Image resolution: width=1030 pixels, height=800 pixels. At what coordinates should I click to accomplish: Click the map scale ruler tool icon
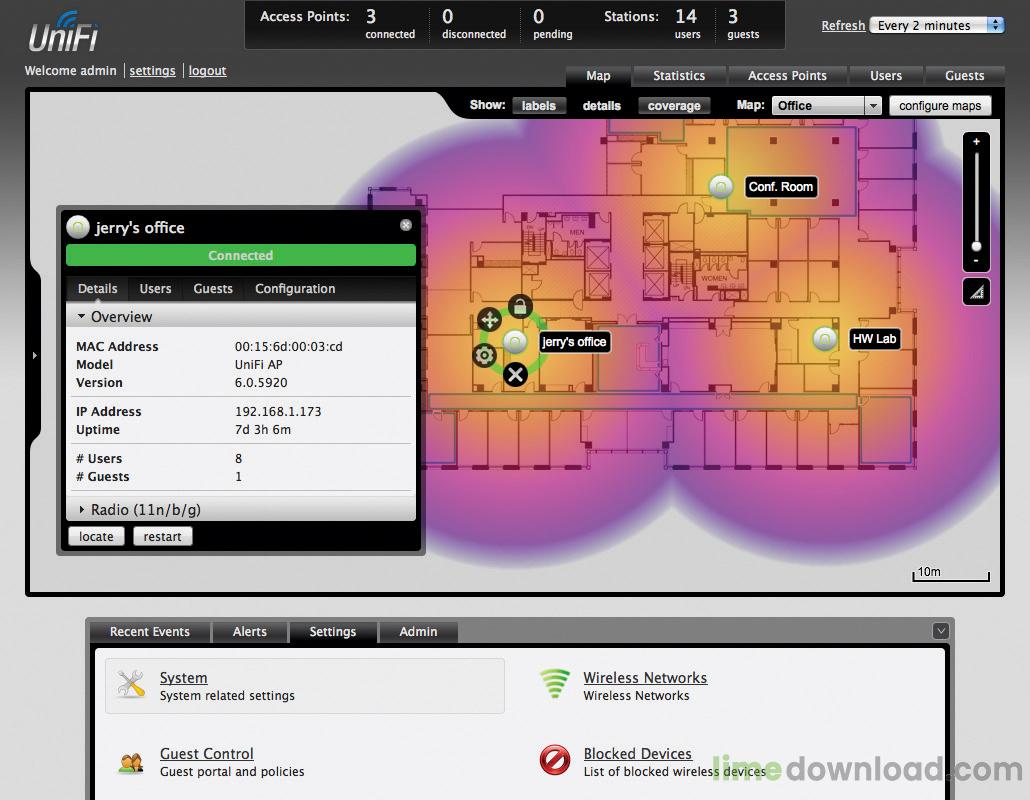point(976,291)
